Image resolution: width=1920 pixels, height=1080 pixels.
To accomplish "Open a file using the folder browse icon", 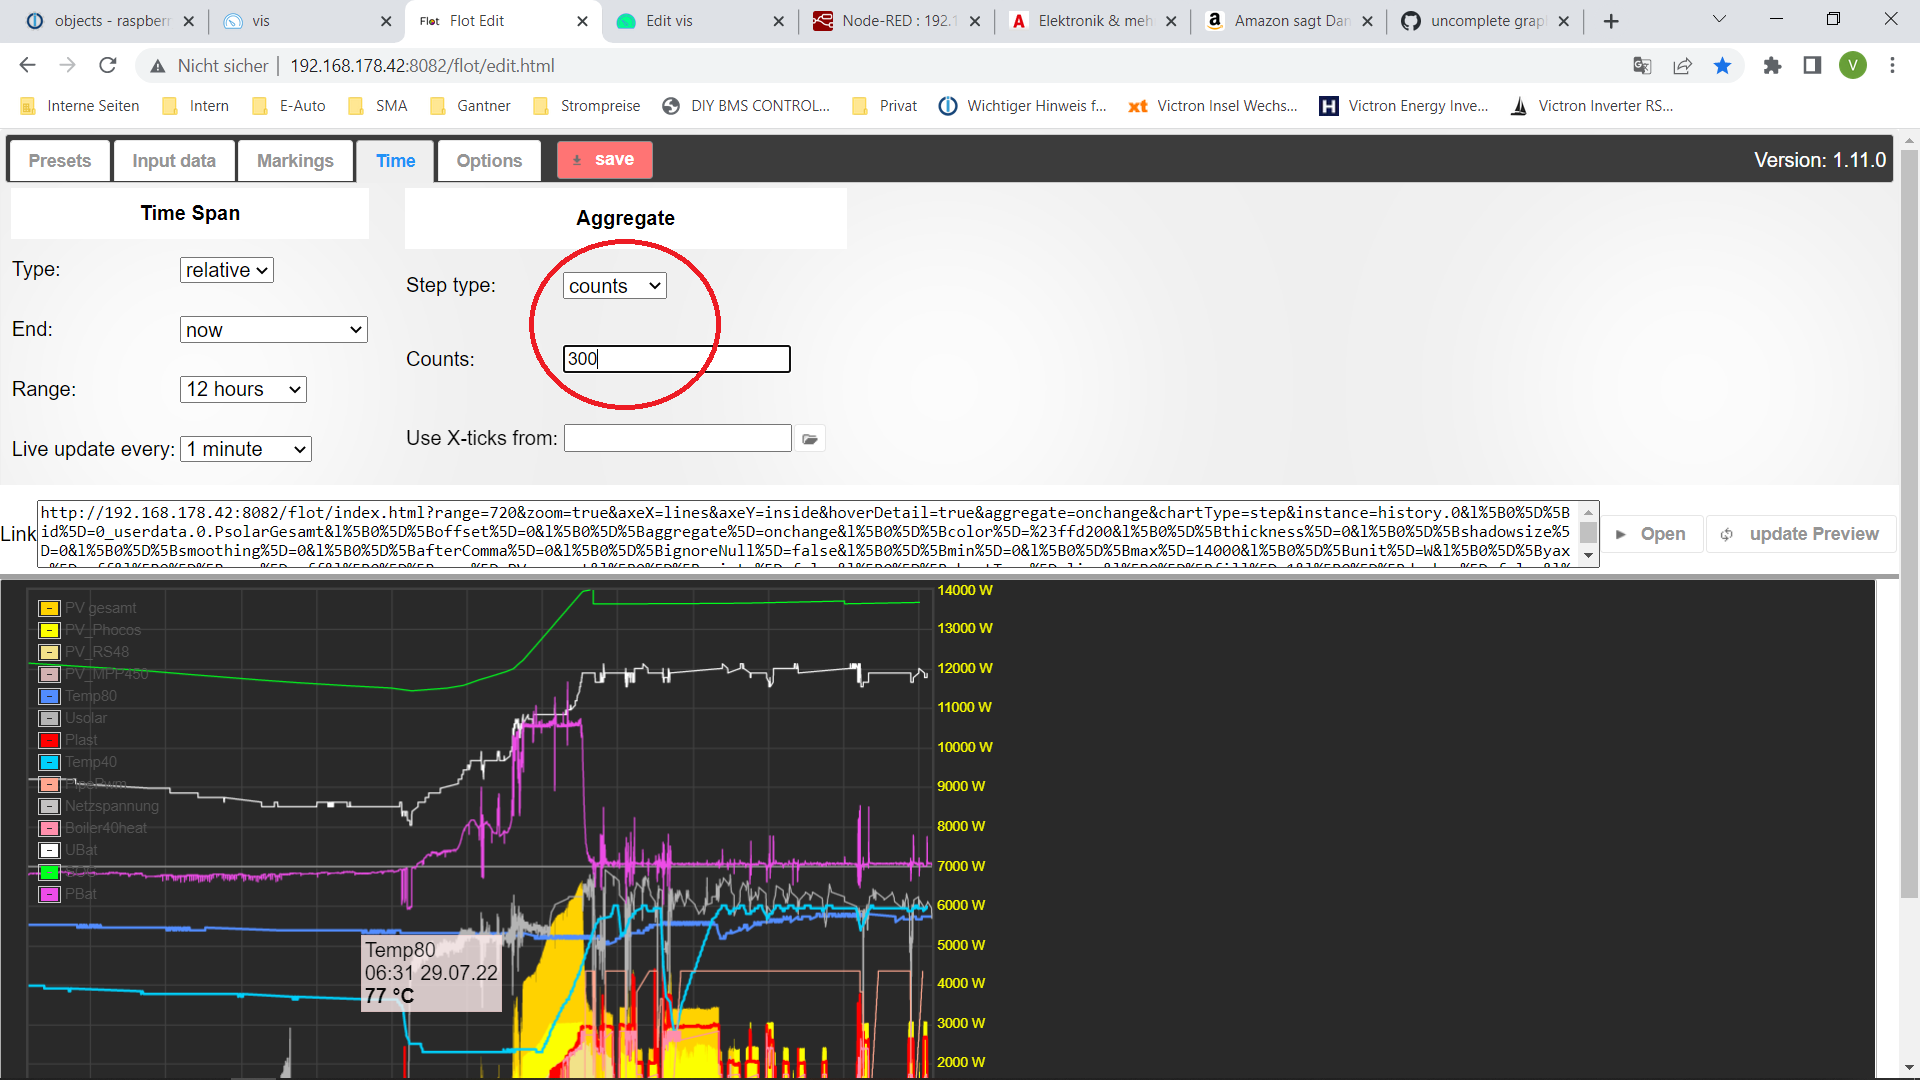I will tap(810, 438).
